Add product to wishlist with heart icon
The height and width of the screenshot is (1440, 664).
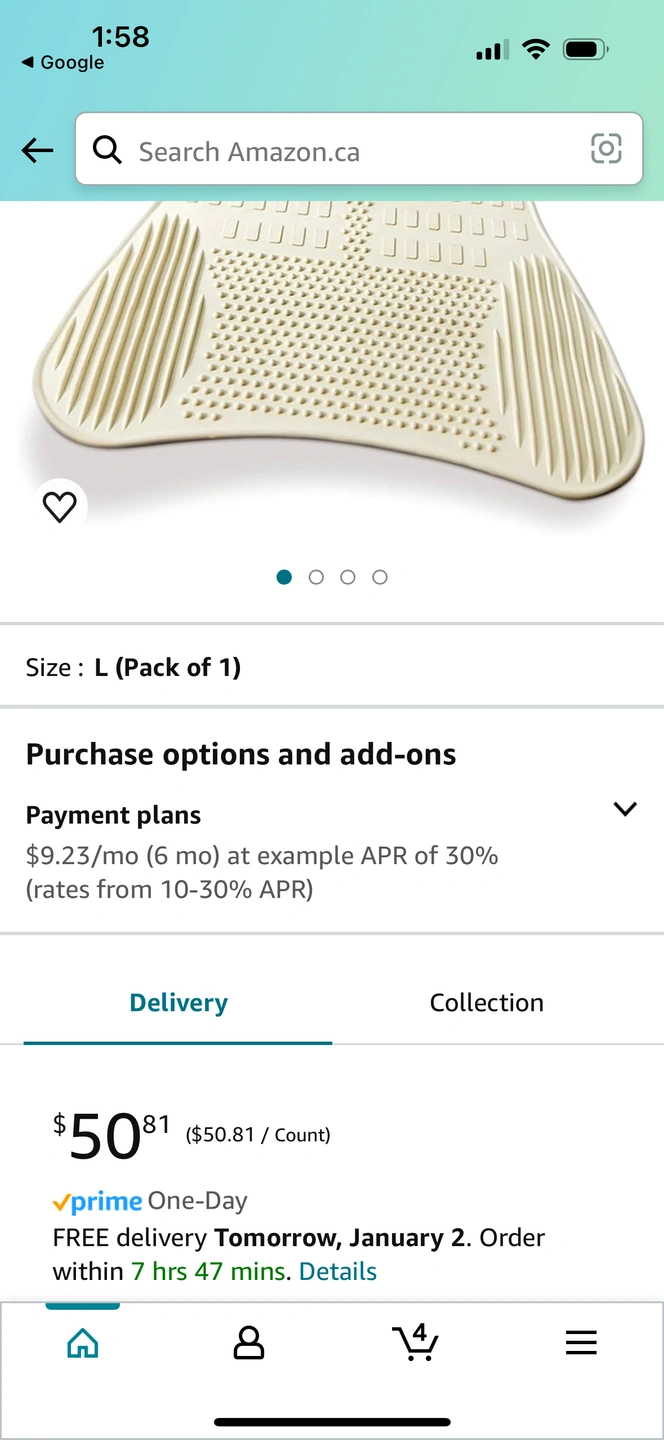pos(60,508)
